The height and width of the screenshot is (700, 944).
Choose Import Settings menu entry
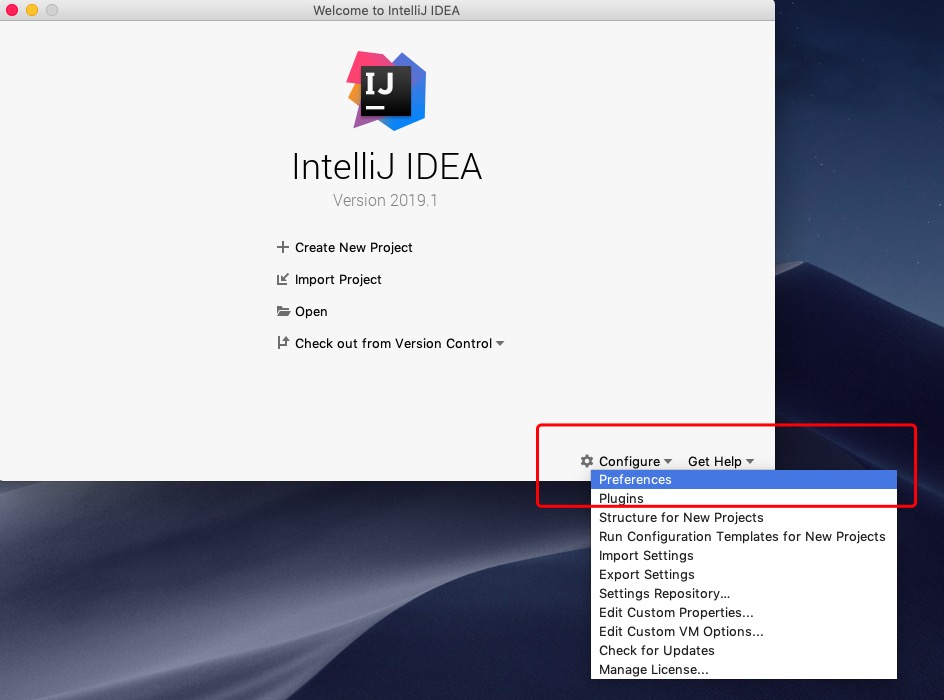point(646,556)
